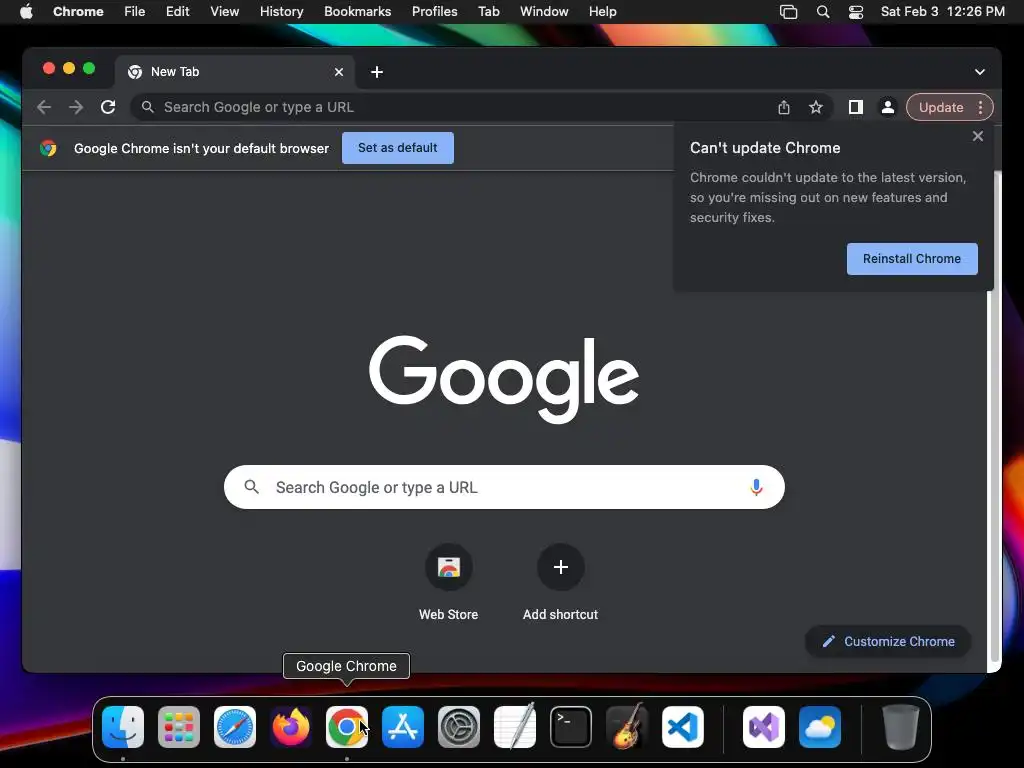Go forward with the forward arrow
This screenshot has height=768, width=1024.
pos(76,107)
